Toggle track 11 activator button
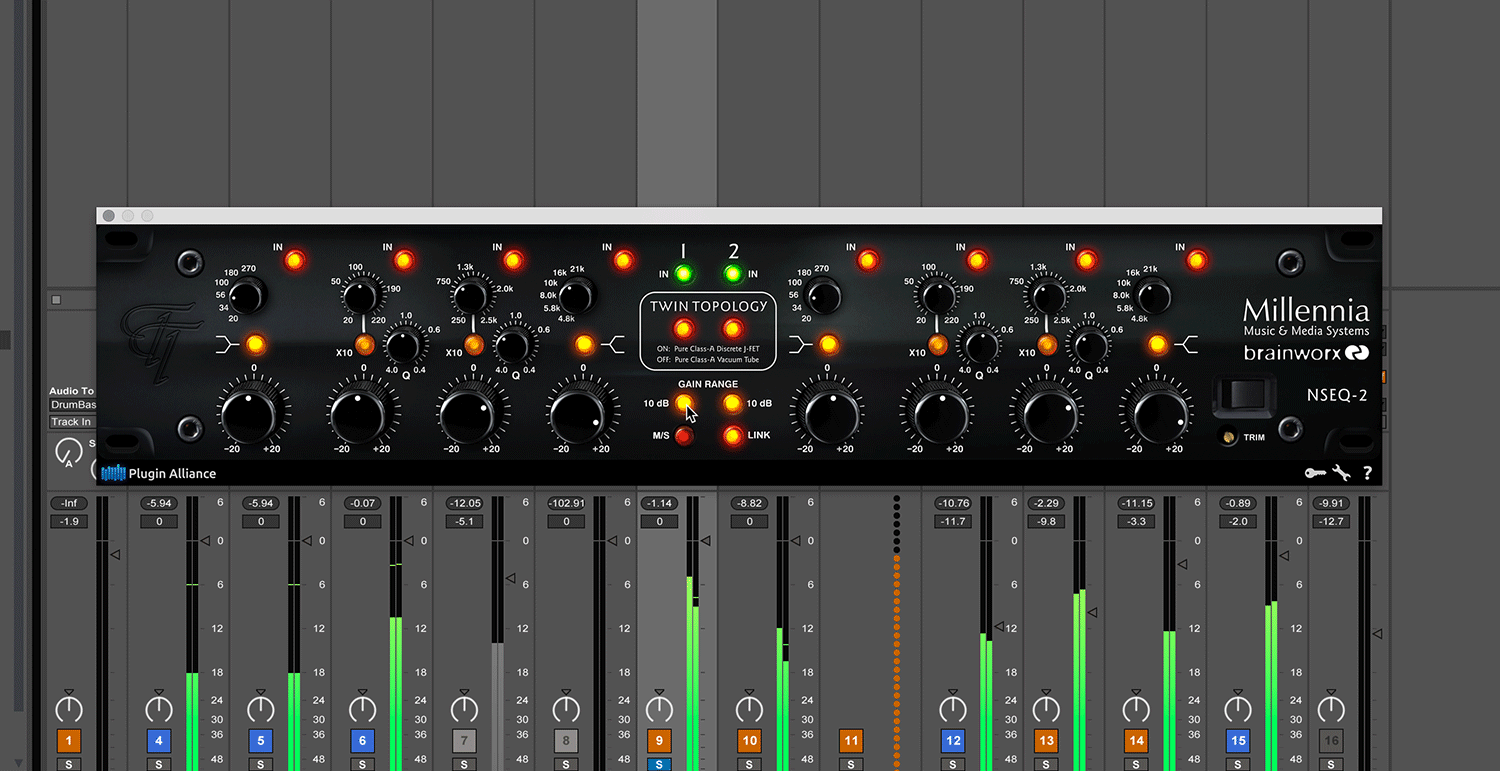1500x771 pixels. [x=851, y=741]
